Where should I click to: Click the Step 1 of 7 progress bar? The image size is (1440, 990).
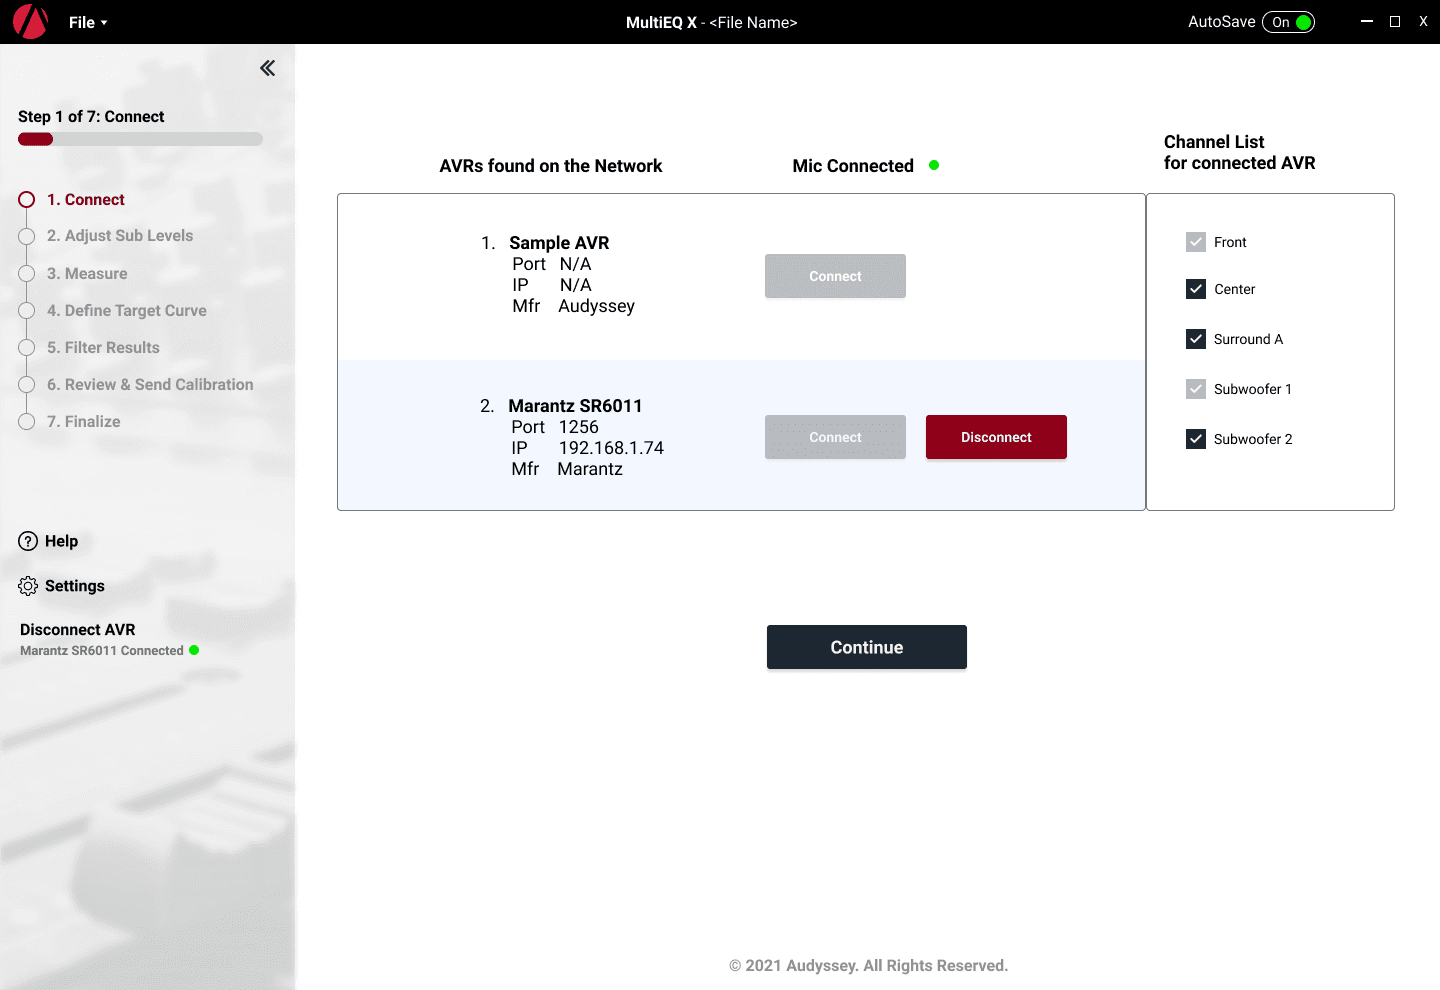pyautogui.click(x=140, y=139)
